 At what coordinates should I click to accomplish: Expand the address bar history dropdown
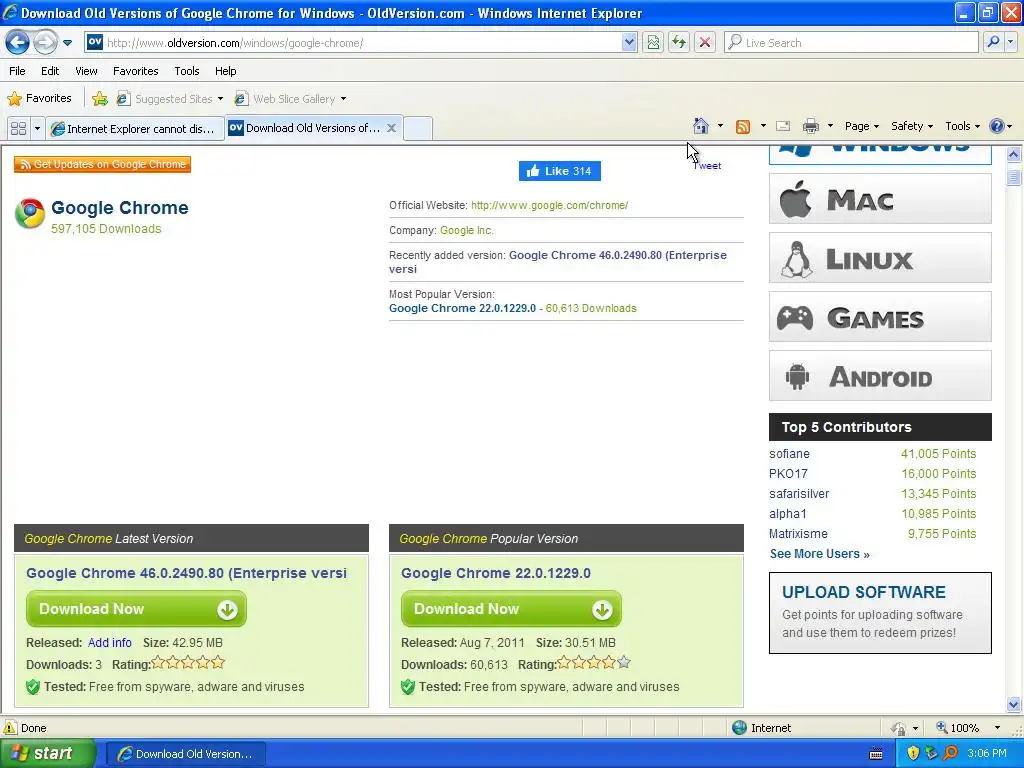628,43
